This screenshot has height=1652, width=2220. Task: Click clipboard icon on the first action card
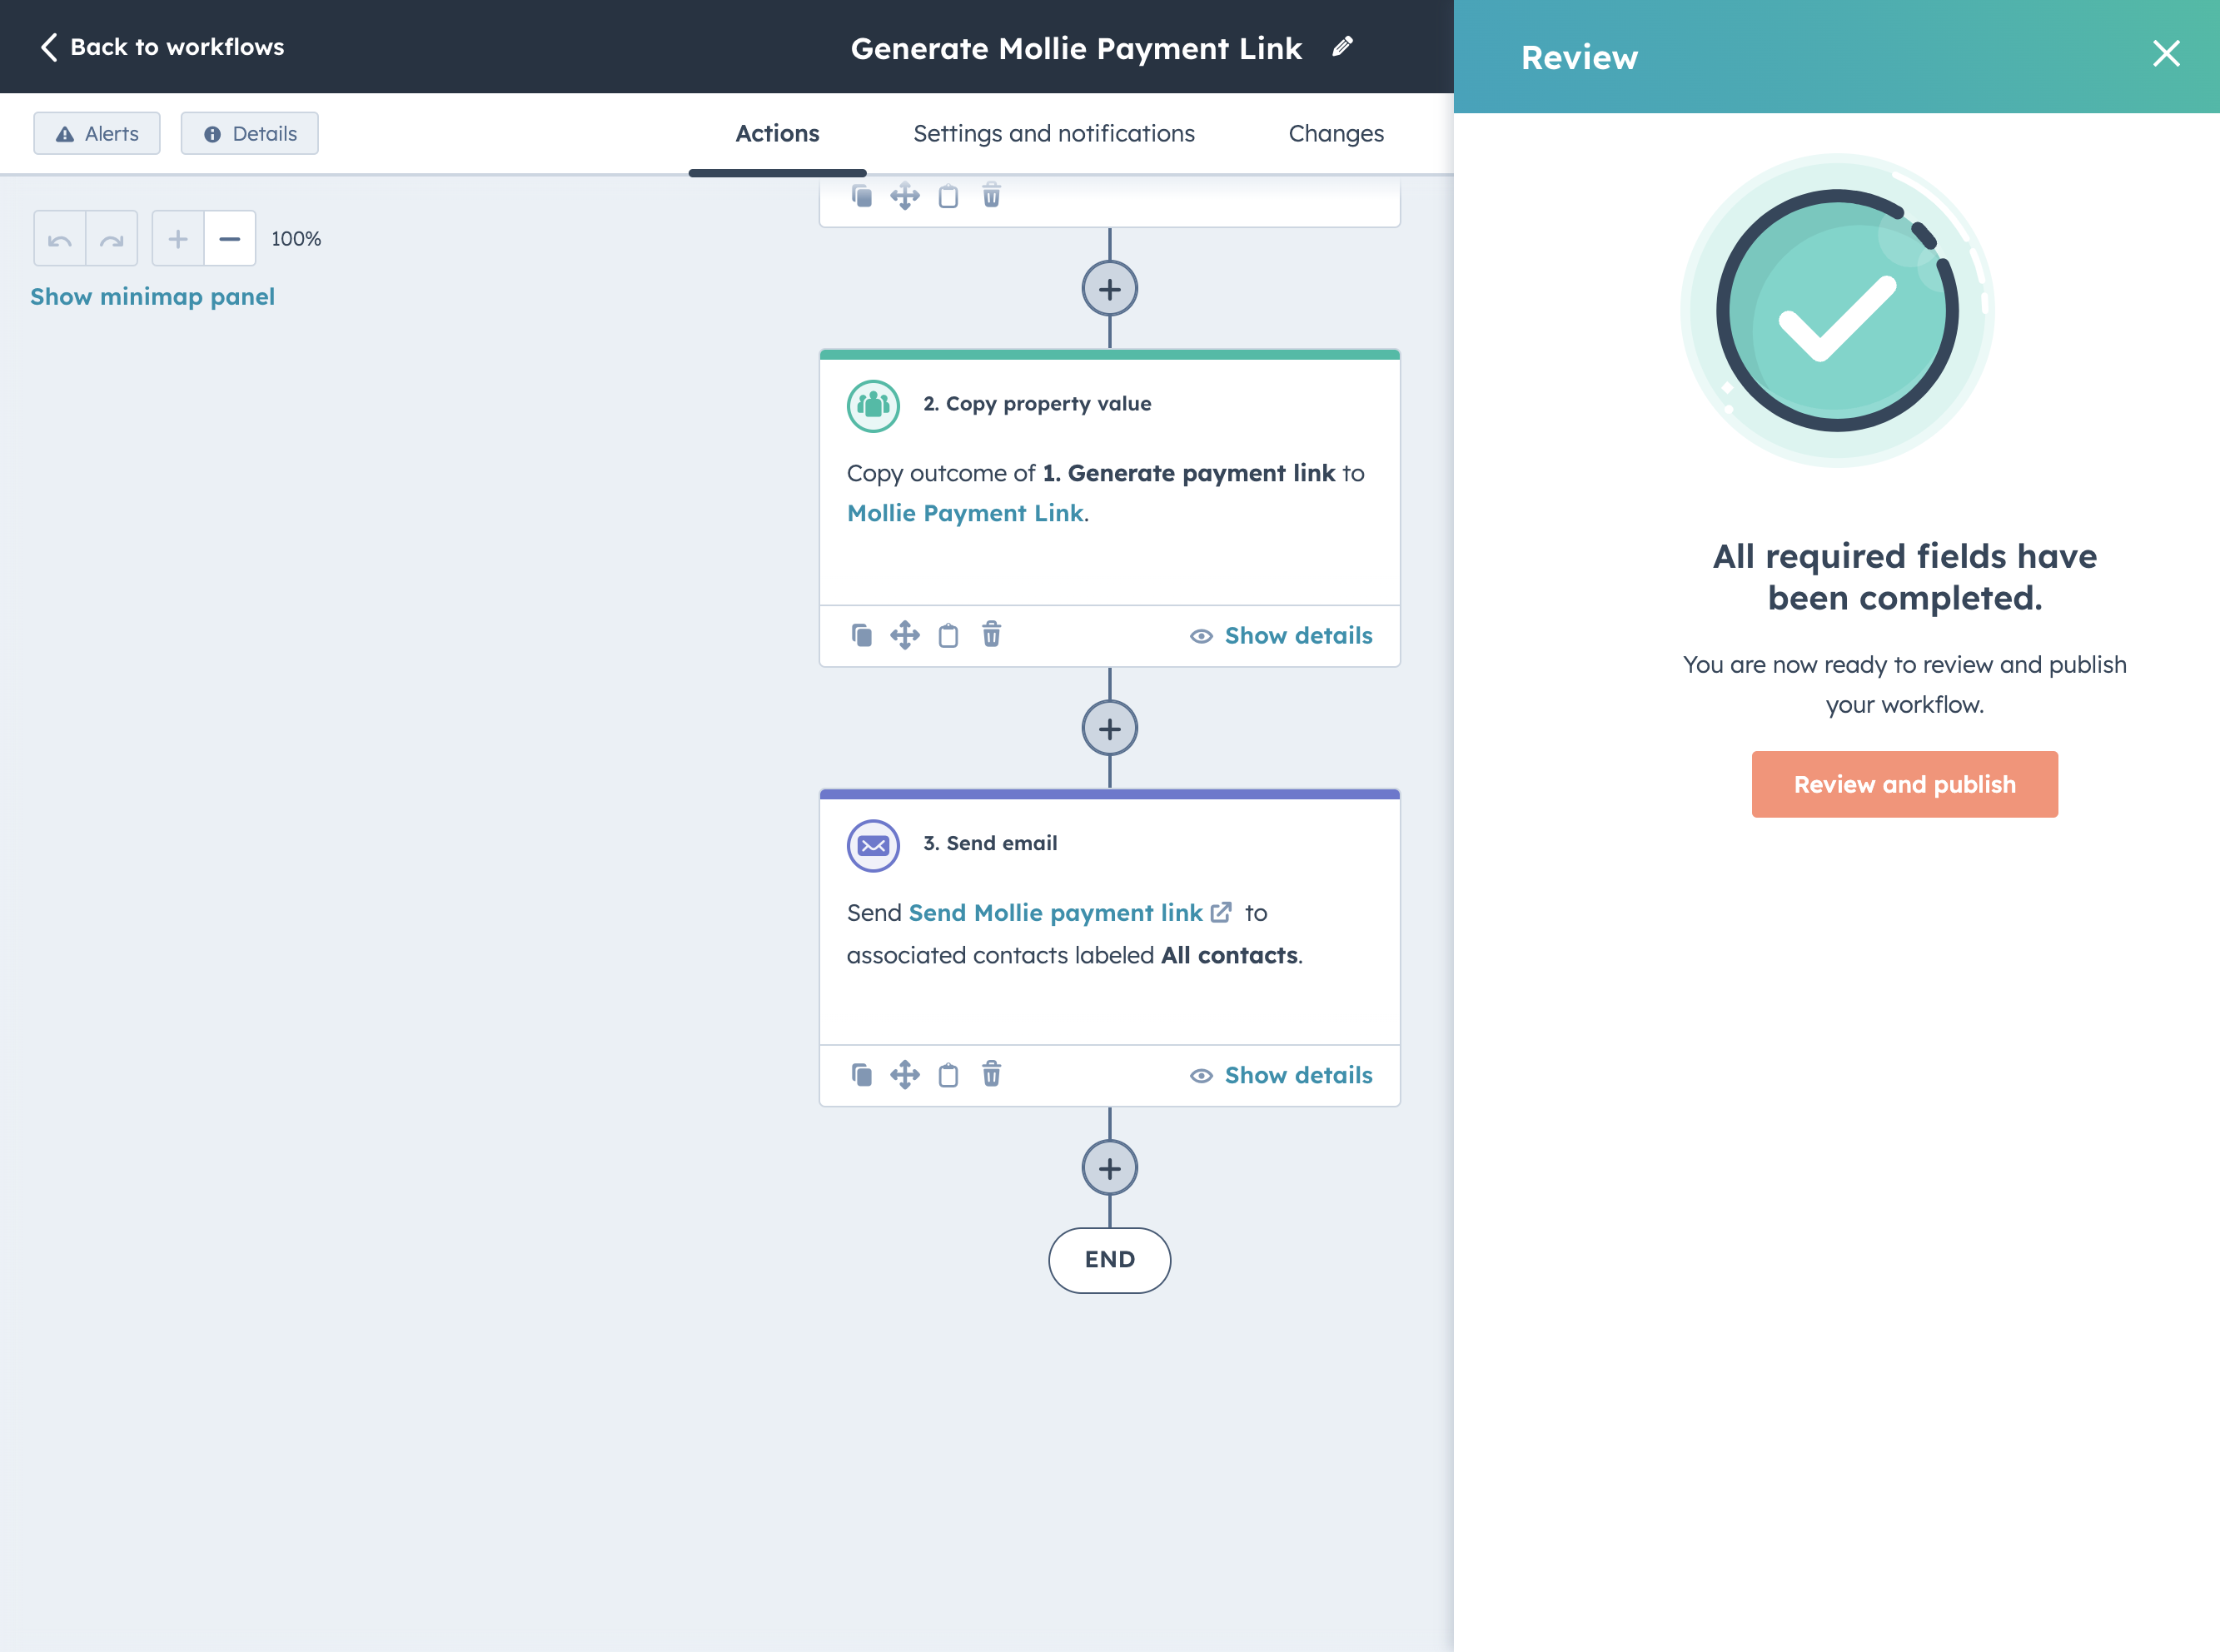(x=948, y=196)
